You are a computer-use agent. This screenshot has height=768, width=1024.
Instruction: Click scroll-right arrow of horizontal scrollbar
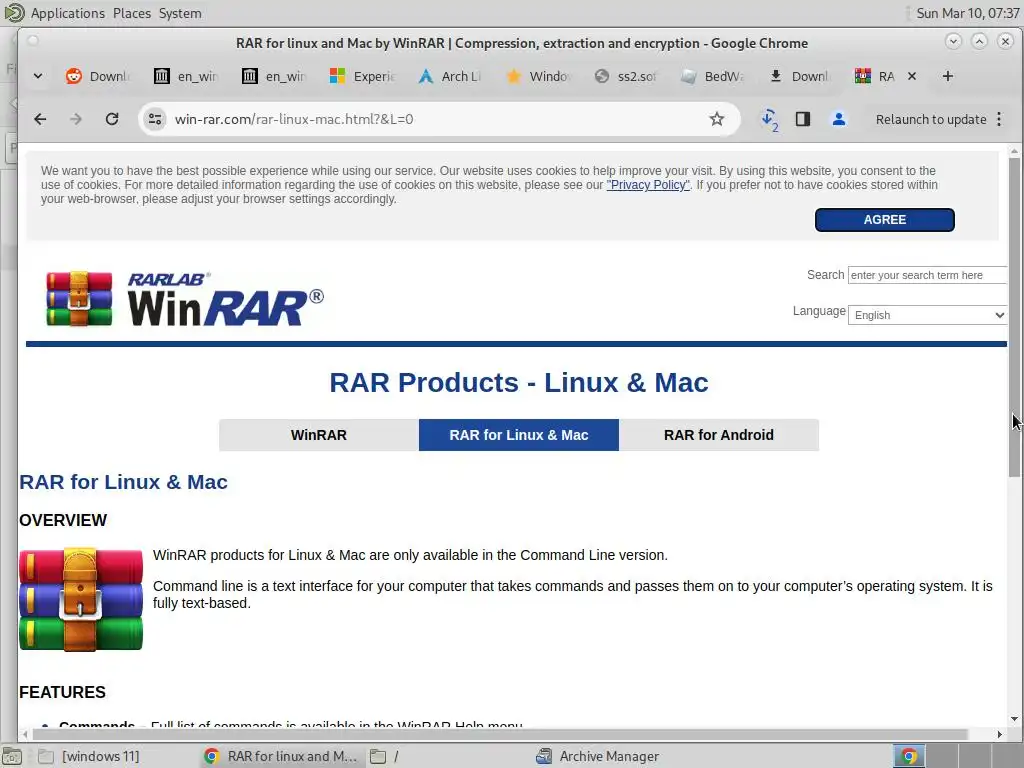tap(1000, 734)
